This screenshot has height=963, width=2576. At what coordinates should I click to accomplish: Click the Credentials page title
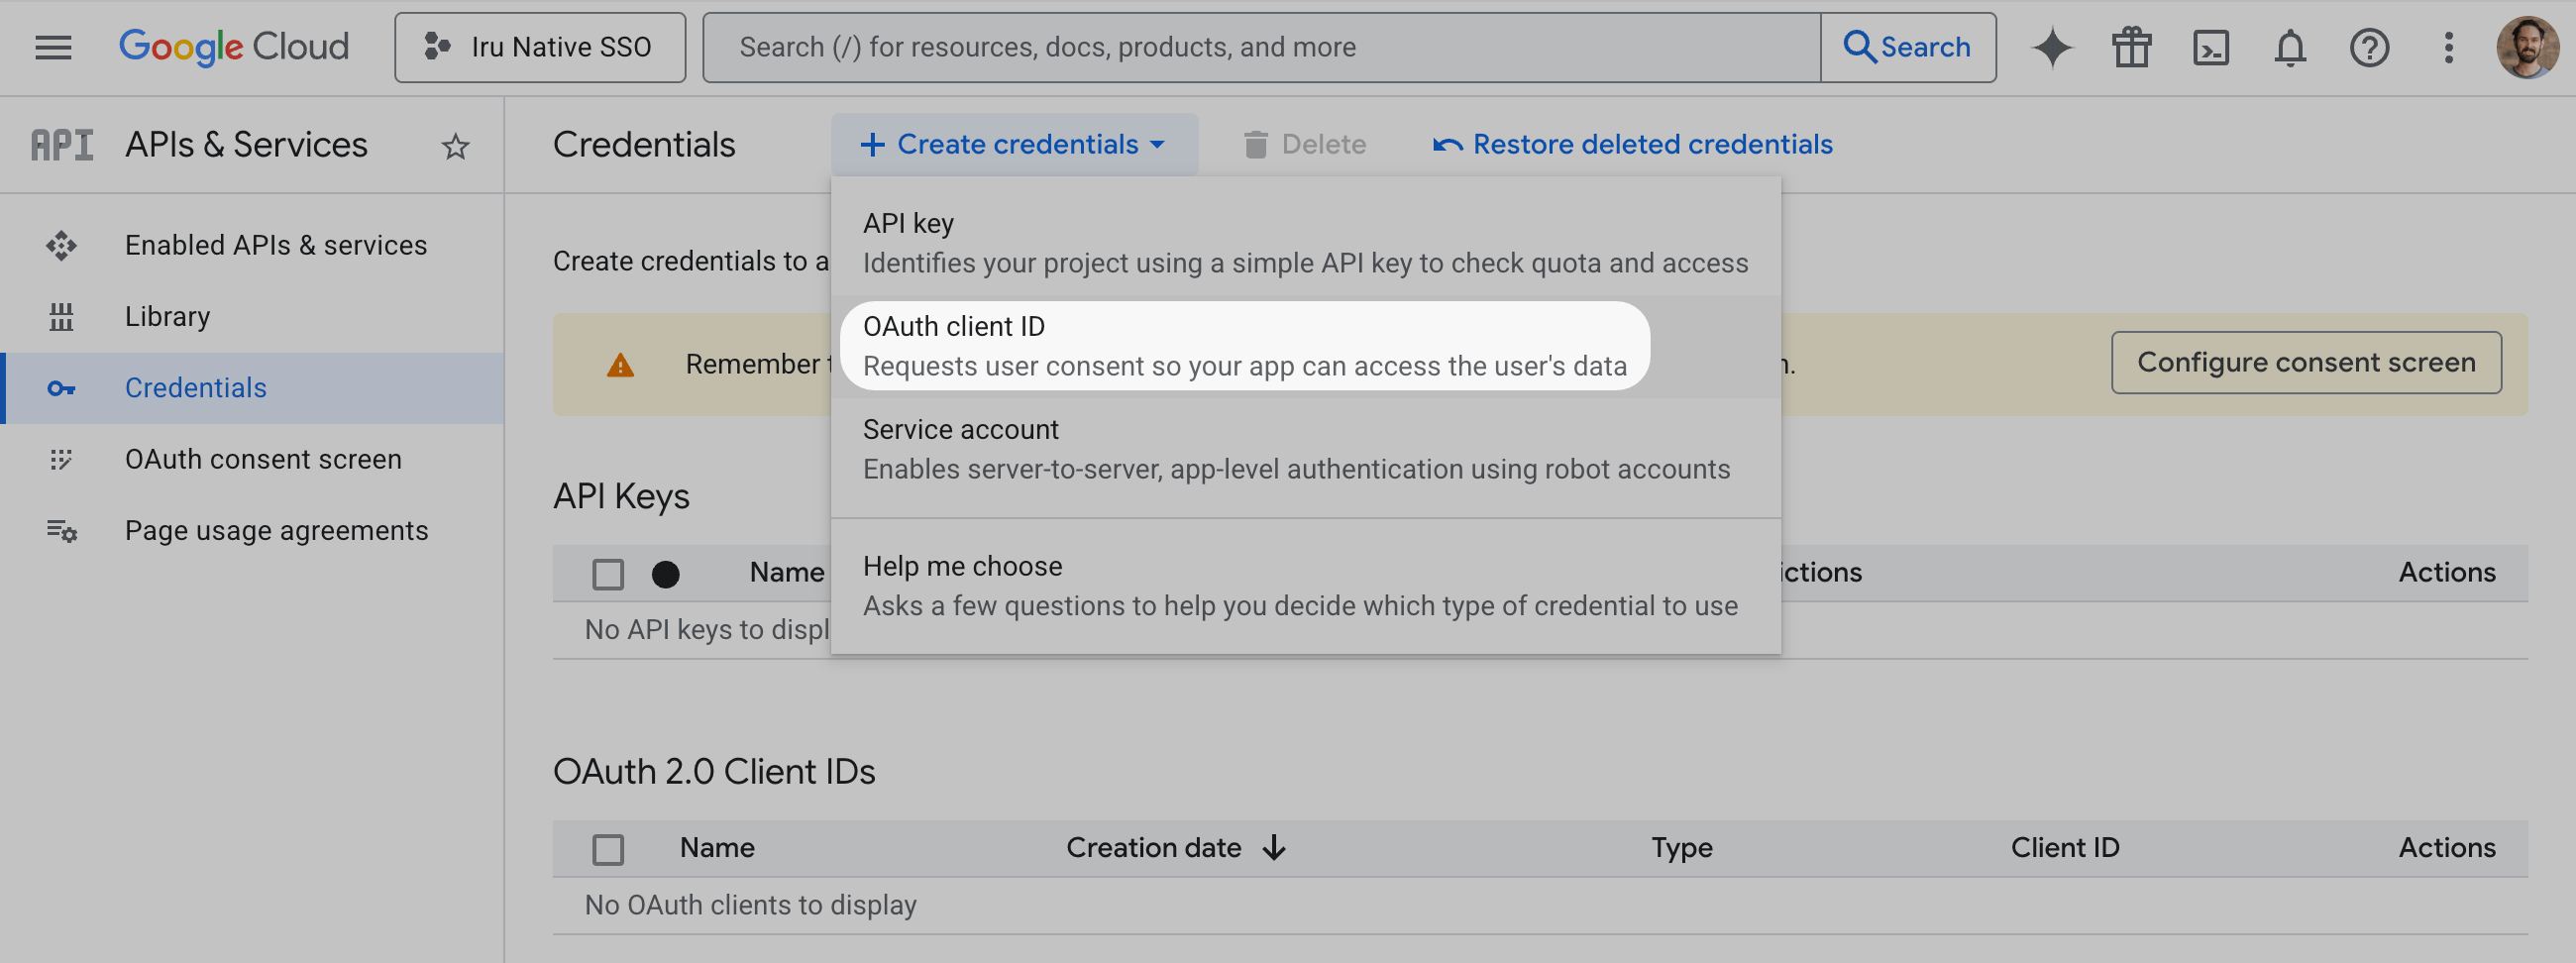pos(644,145)
